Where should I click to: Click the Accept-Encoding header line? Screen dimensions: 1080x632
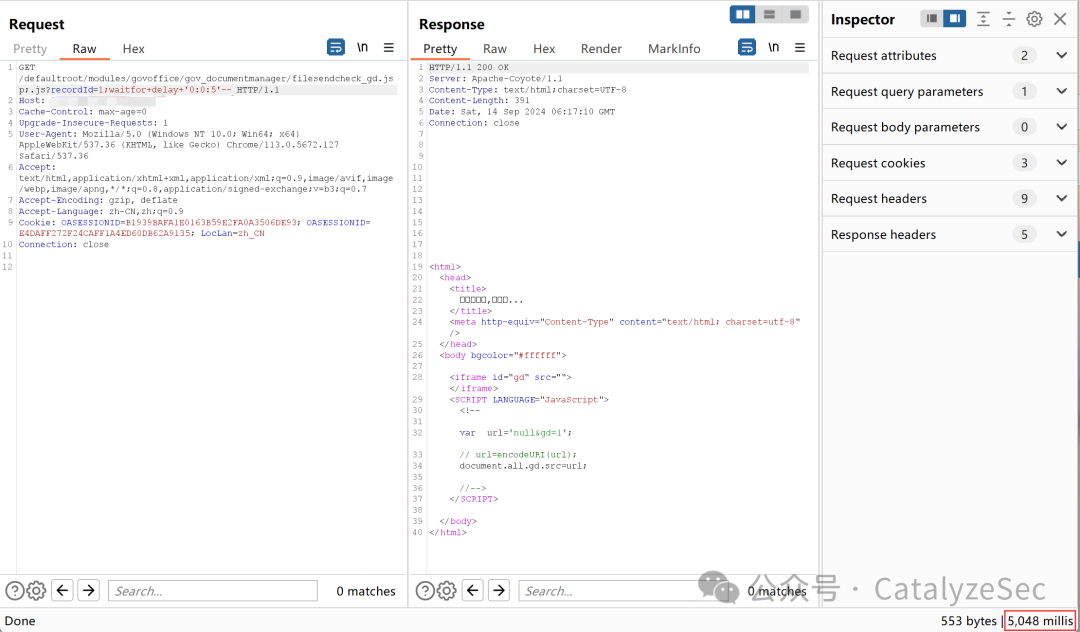coord(98,200)
